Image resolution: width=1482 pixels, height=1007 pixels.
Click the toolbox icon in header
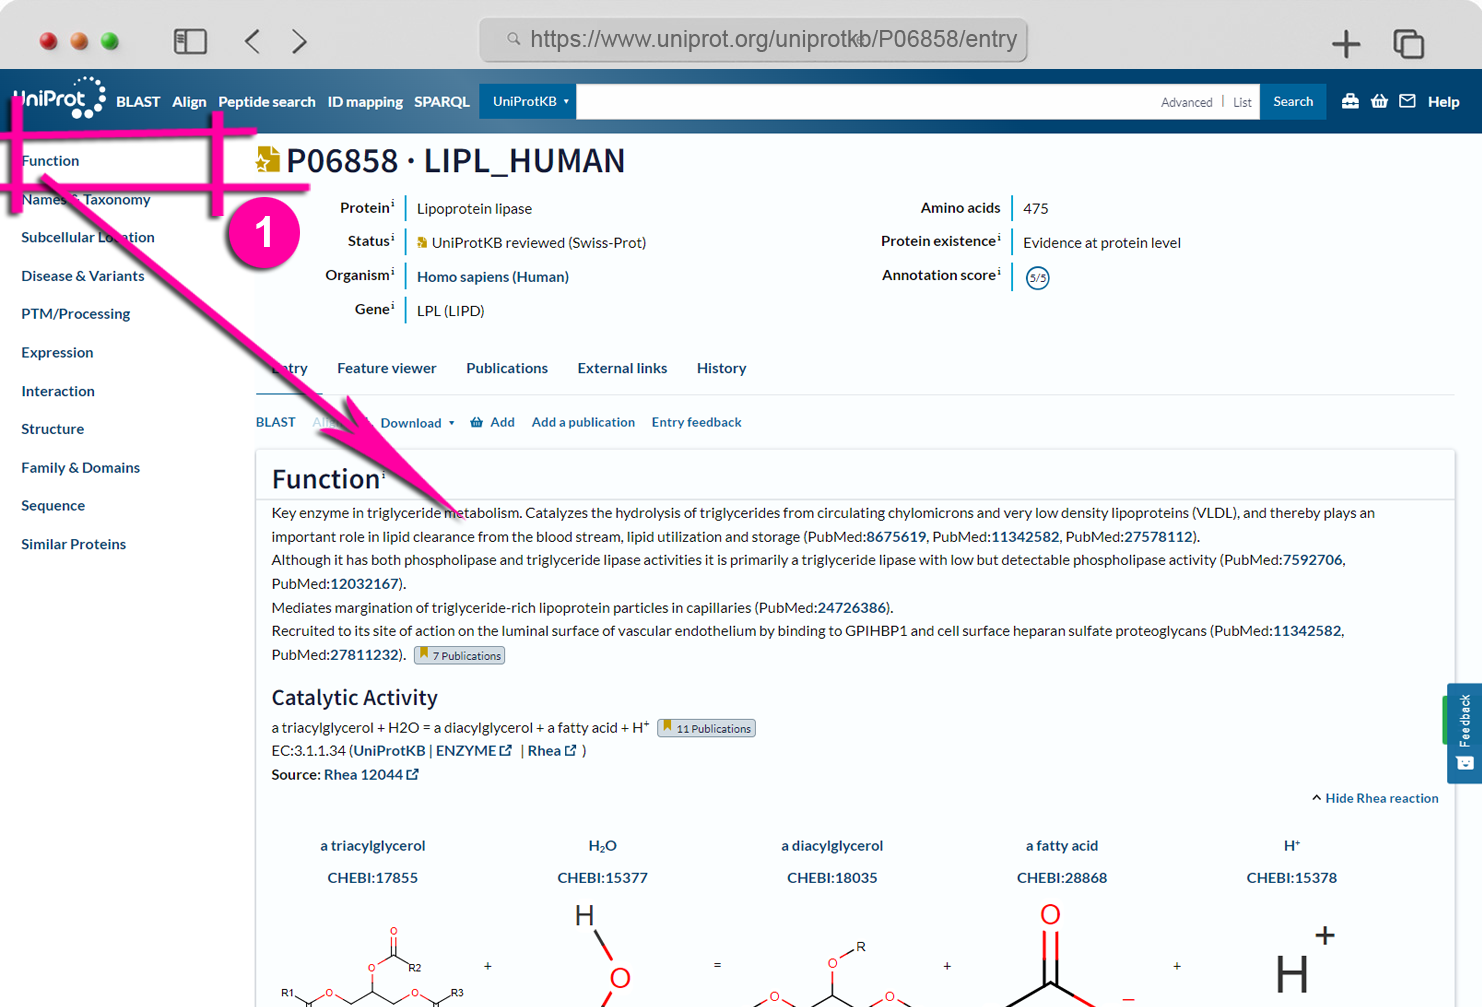coord(1350,101)
